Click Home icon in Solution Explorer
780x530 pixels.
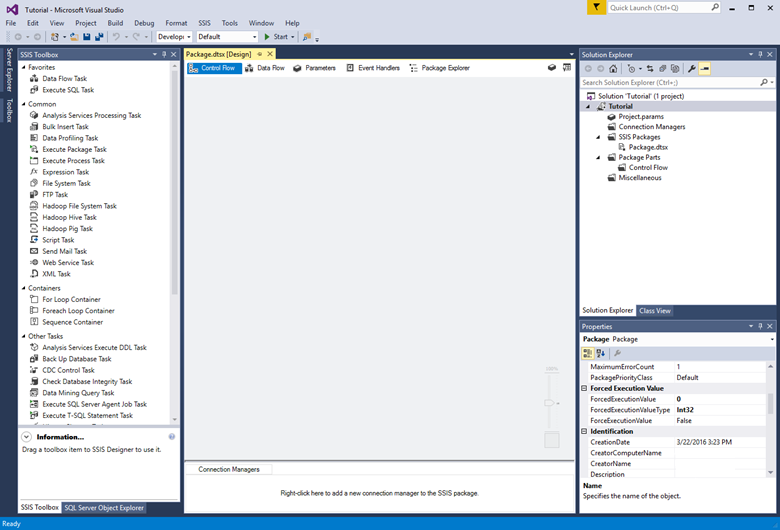pos(613,69)
